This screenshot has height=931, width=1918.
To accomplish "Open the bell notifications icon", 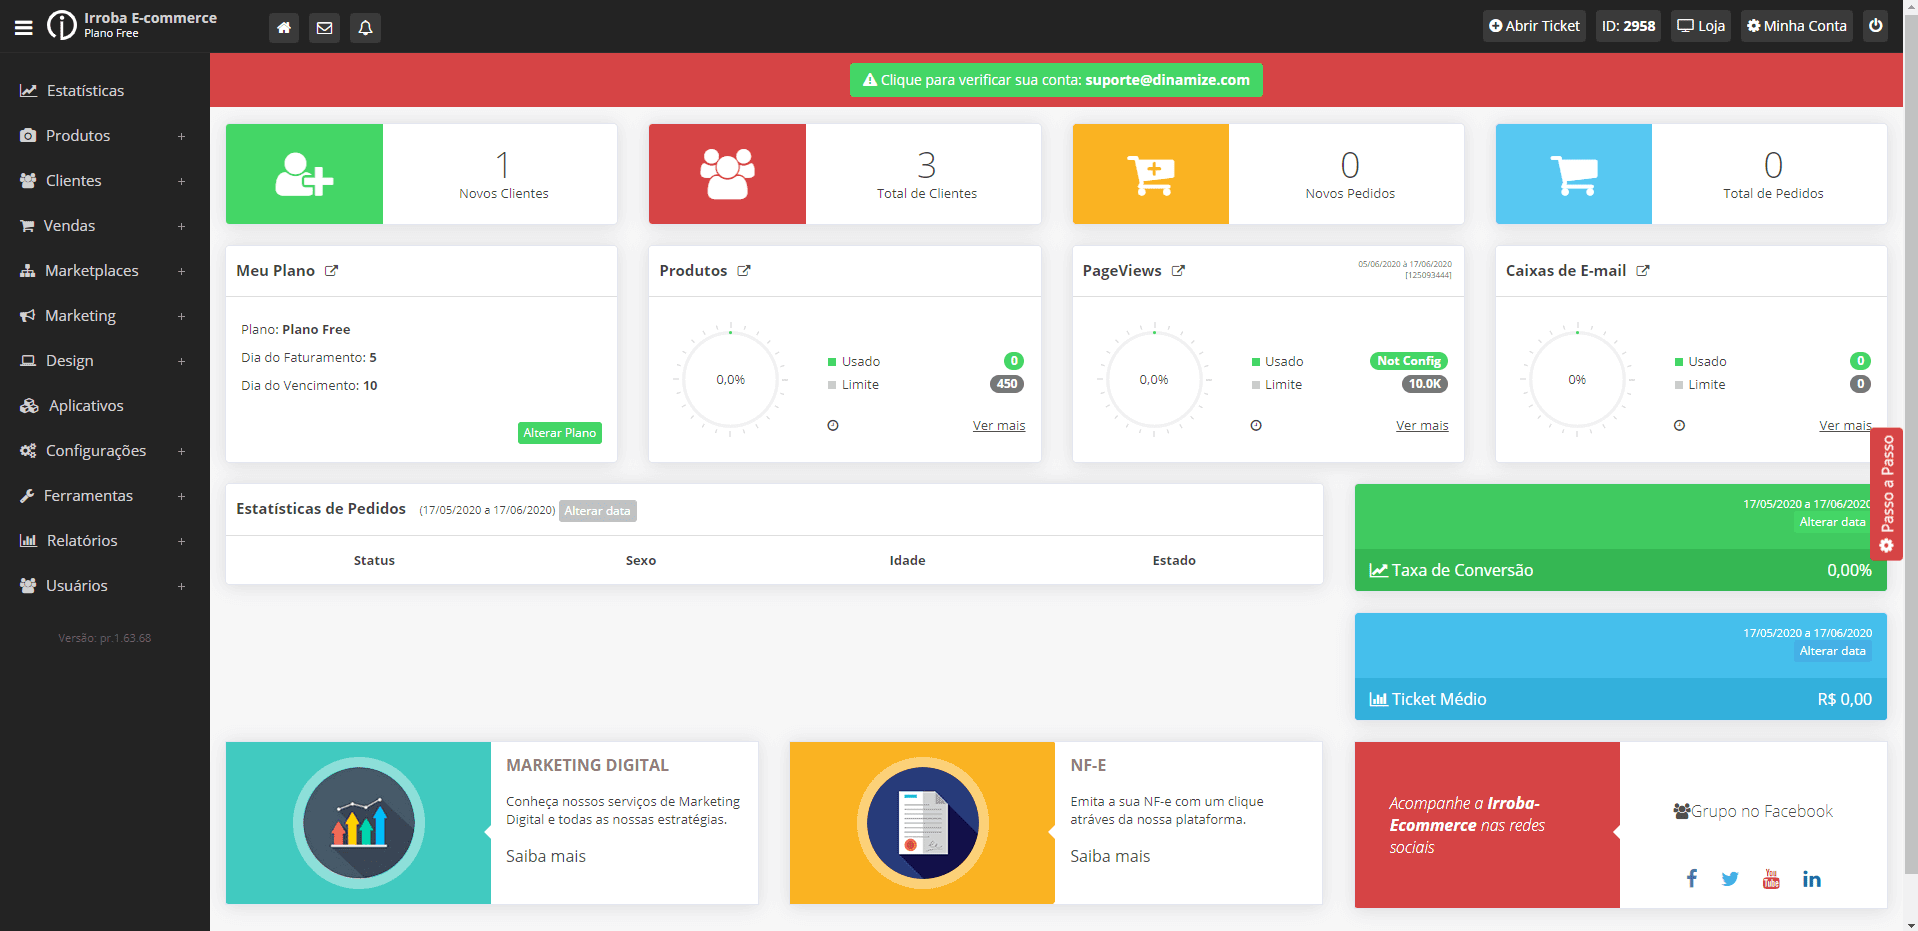I will [x=365, y=28].
